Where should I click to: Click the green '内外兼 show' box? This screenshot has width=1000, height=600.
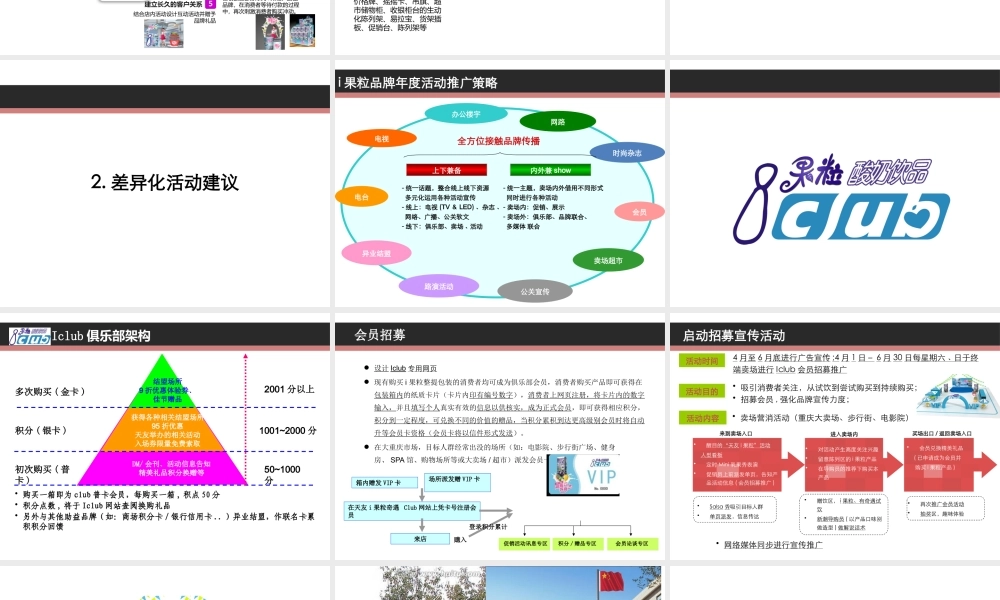coord(550,170)
